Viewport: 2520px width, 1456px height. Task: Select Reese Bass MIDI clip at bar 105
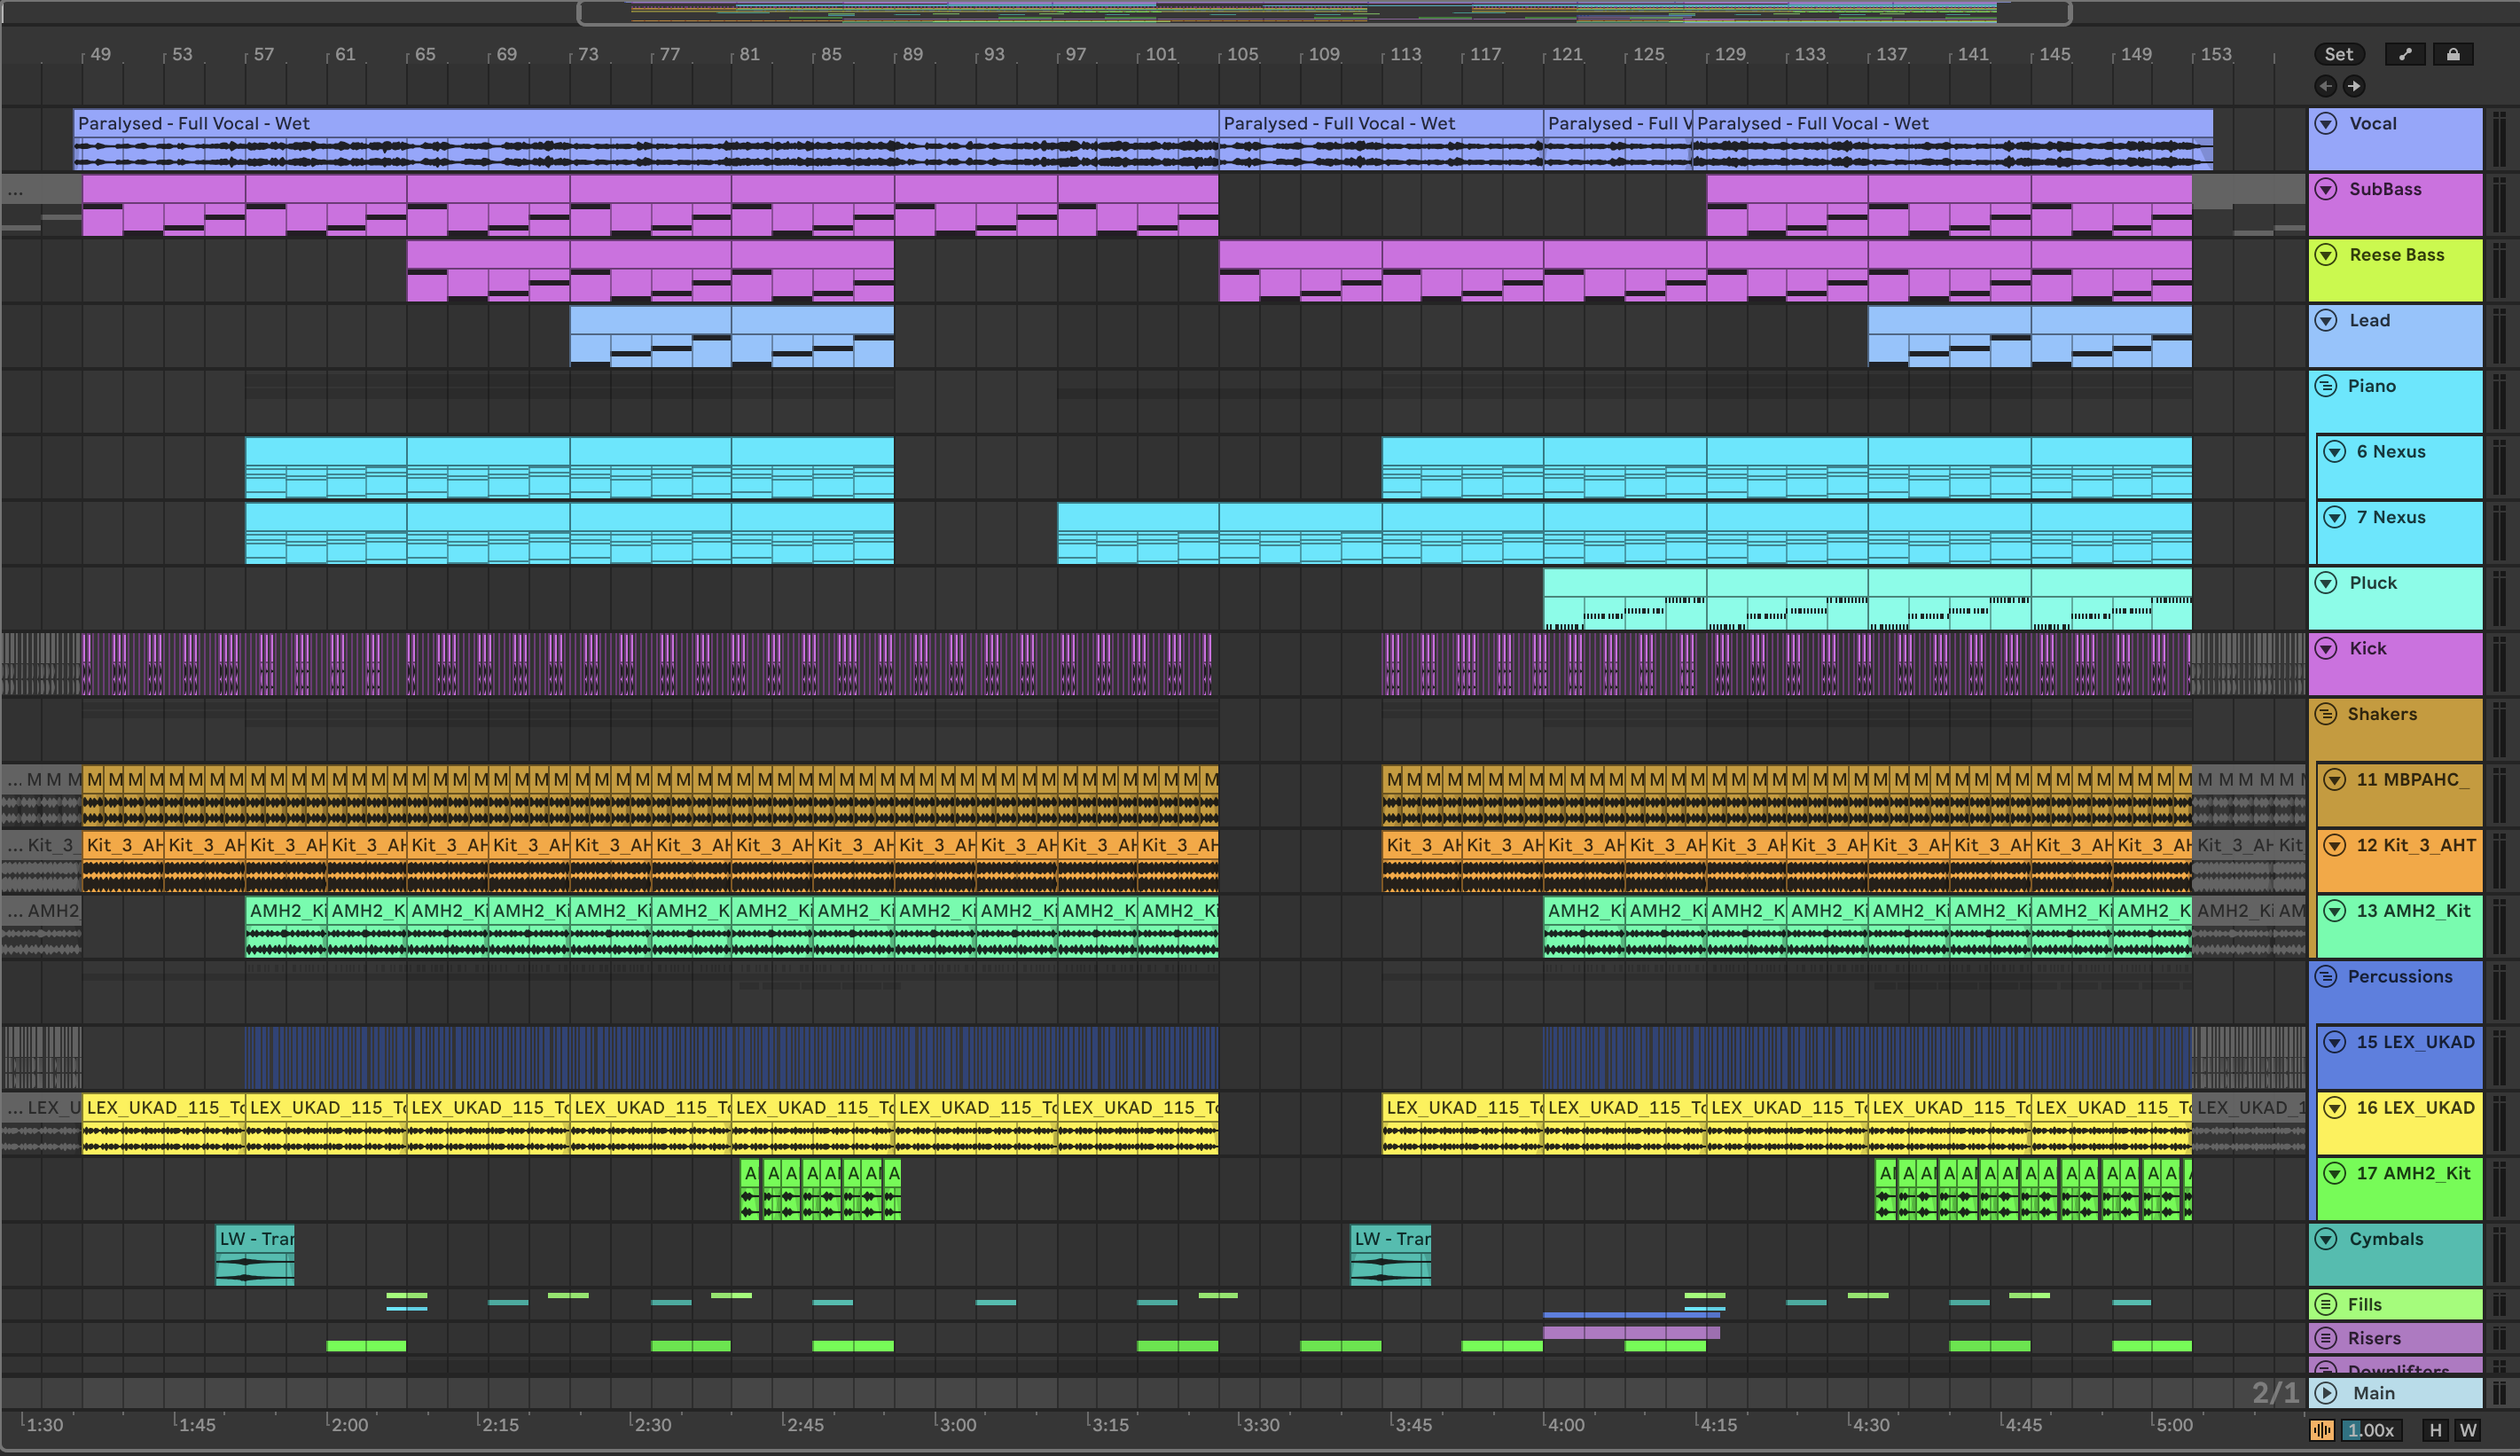click(1300, 271)
